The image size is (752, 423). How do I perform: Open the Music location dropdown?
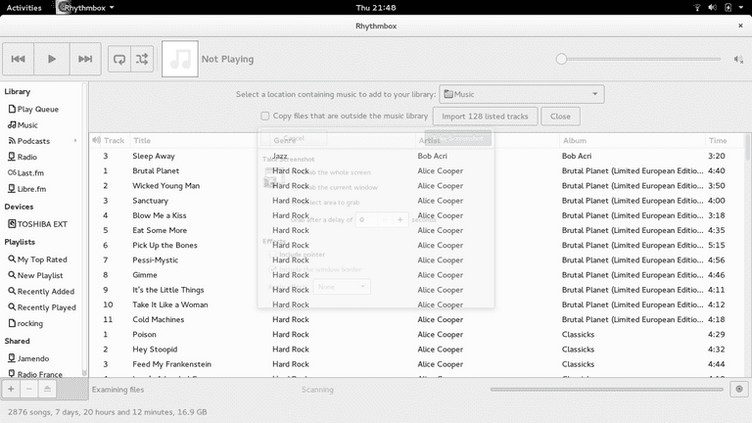pos(522,94)
